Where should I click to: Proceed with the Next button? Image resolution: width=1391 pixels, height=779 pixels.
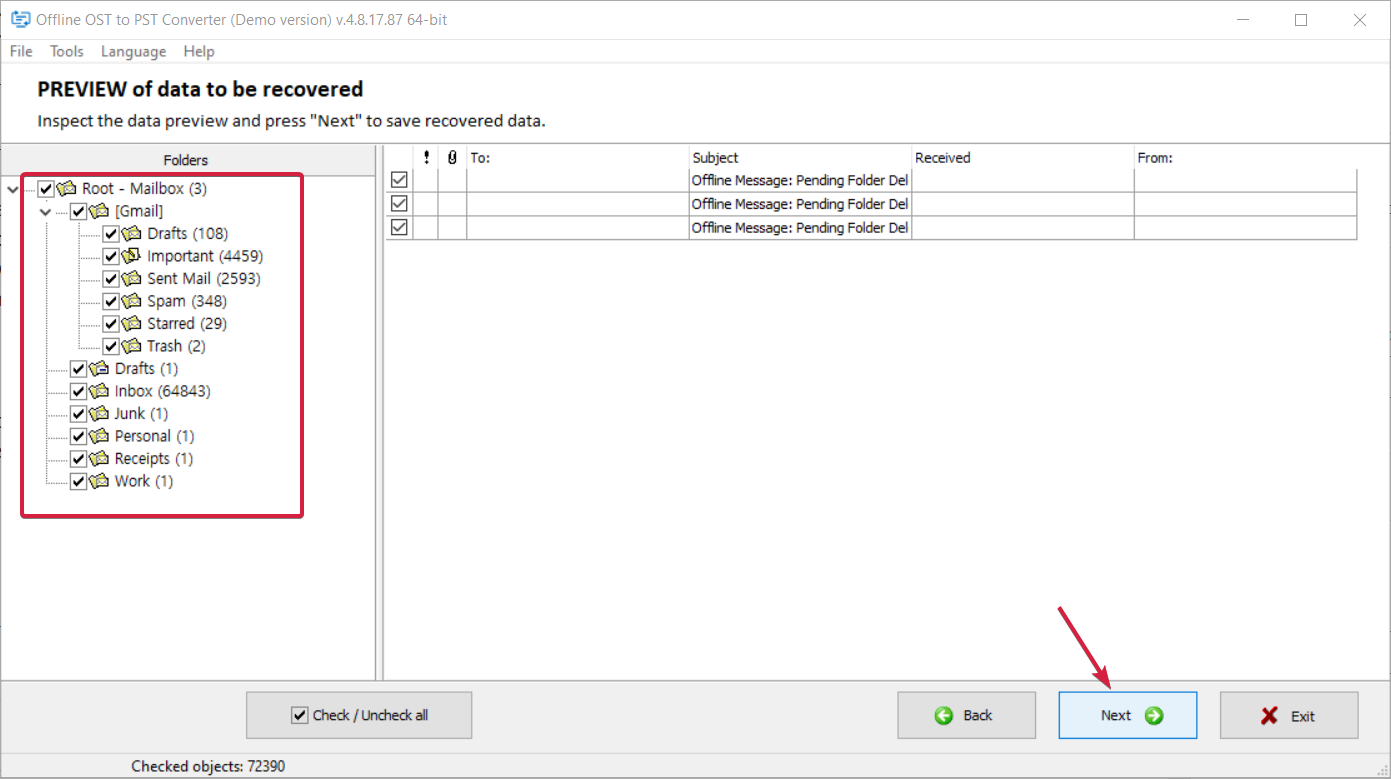[x=1128, y=715]
